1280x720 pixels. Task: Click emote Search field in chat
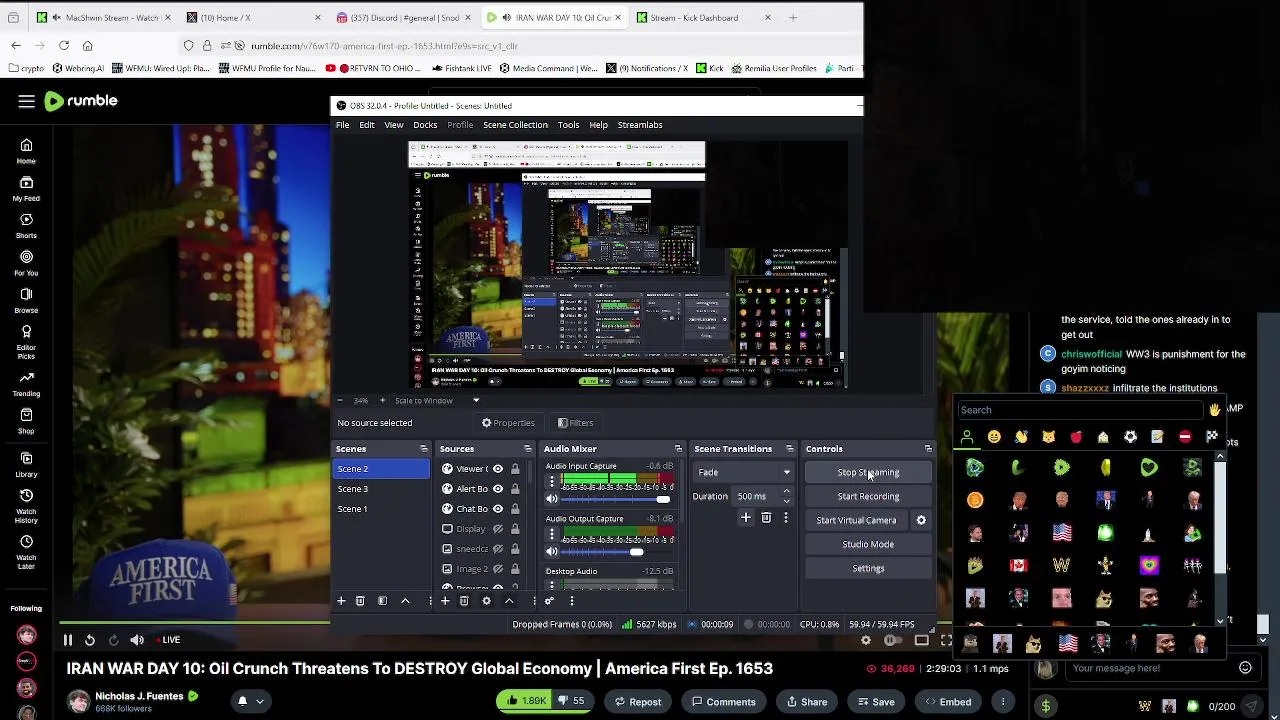[x=1080, y=410]
